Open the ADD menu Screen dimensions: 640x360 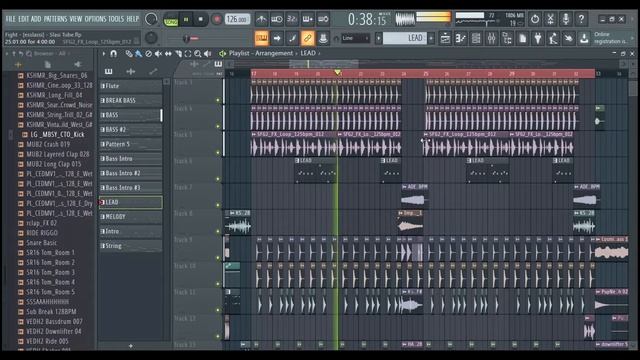[x=36, y=19]
